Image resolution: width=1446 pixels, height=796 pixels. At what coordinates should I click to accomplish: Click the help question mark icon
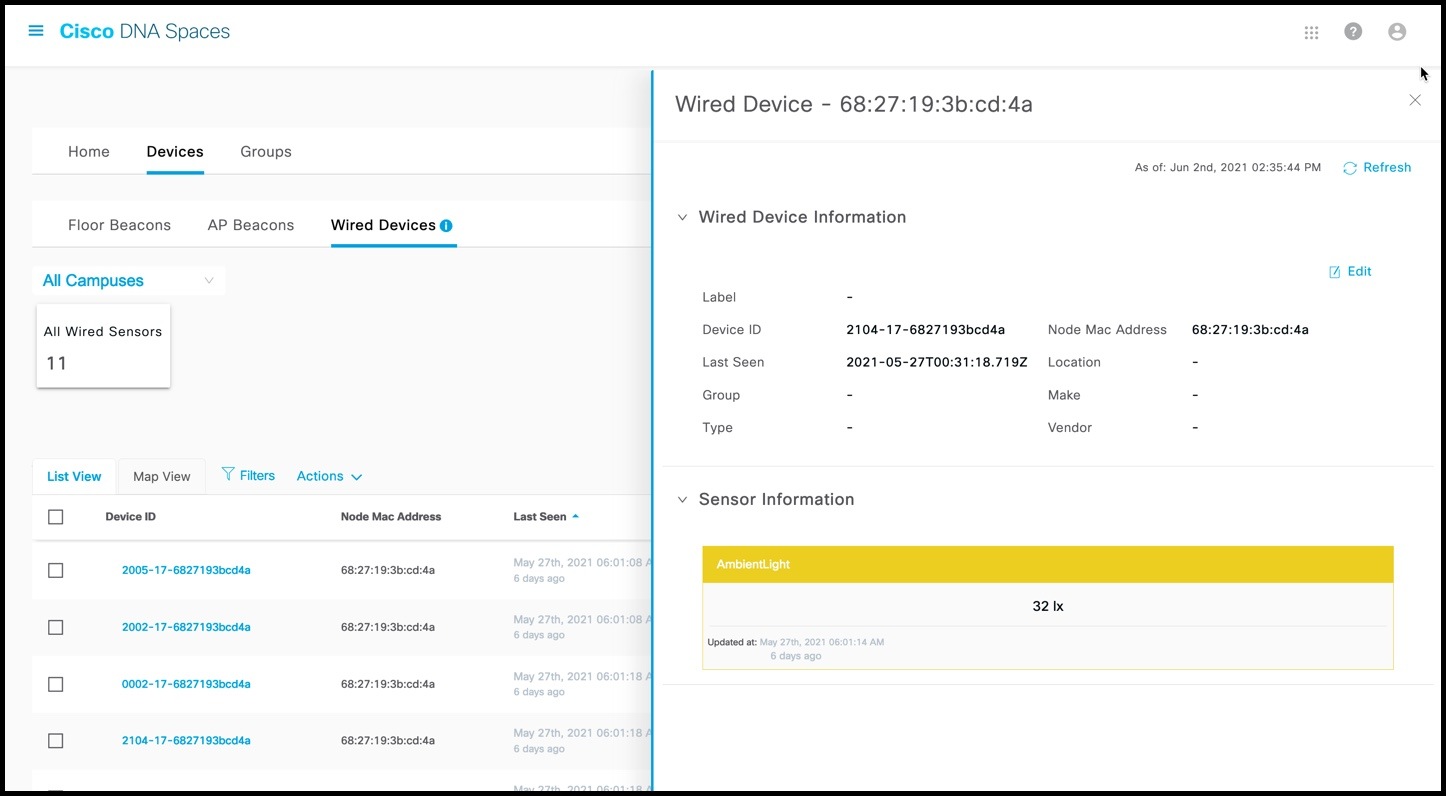(x=1353, y=31)
